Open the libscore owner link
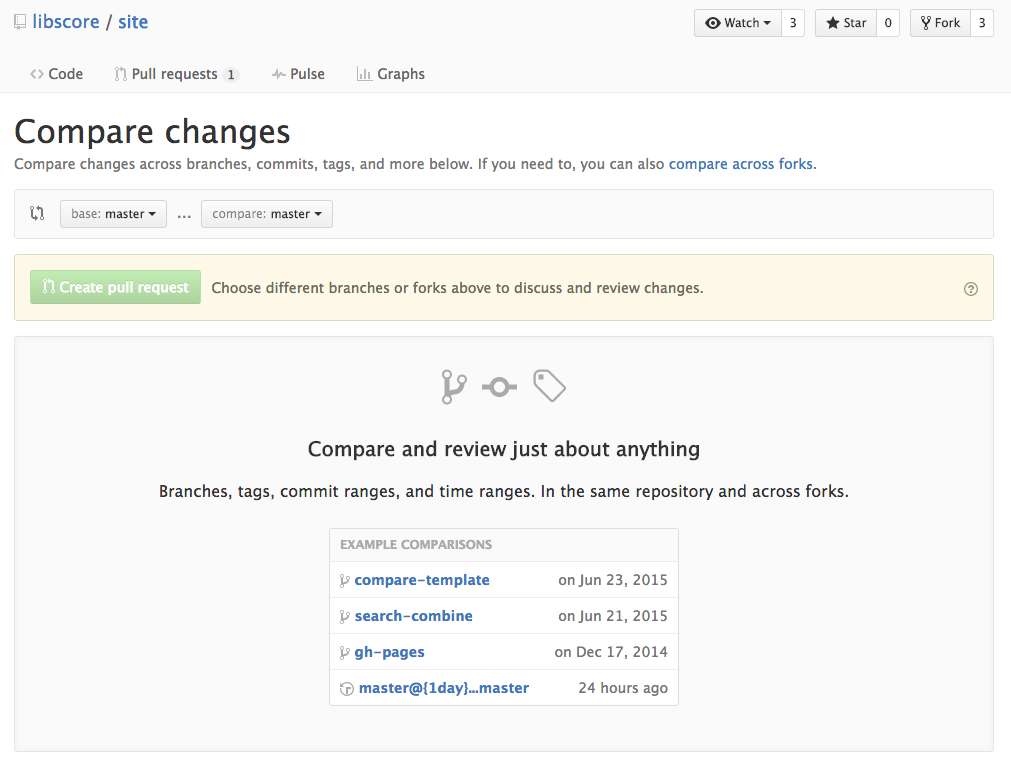Viewport: 1011px width, 769px height. [x=66, y=22]
